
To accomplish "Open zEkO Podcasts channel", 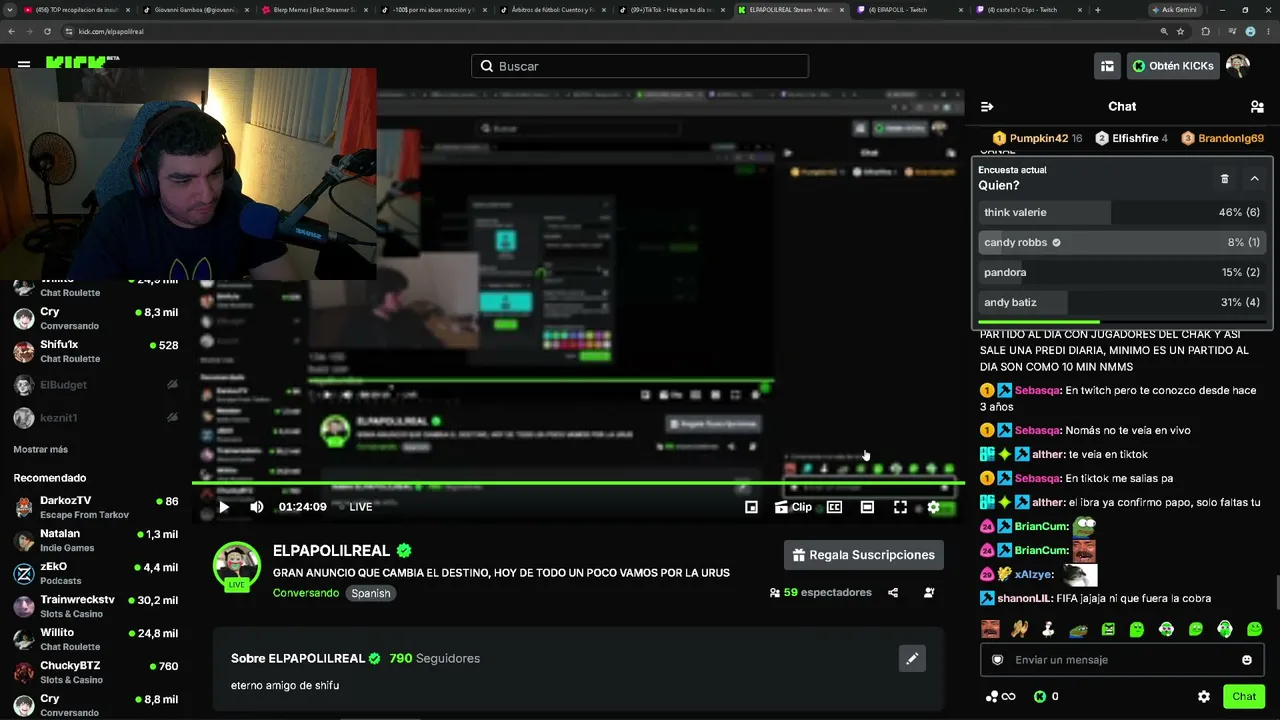I will (x=96, y=573).
